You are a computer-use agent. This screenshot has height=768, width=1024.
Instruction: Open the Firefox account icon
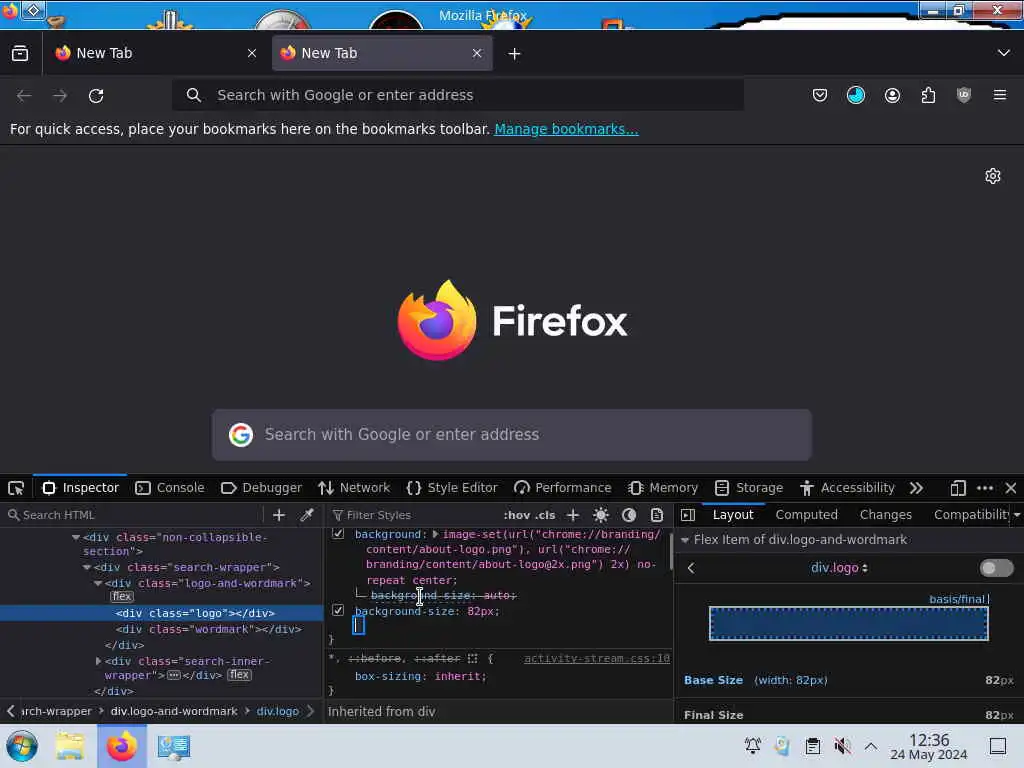click(x=892, y=95)
